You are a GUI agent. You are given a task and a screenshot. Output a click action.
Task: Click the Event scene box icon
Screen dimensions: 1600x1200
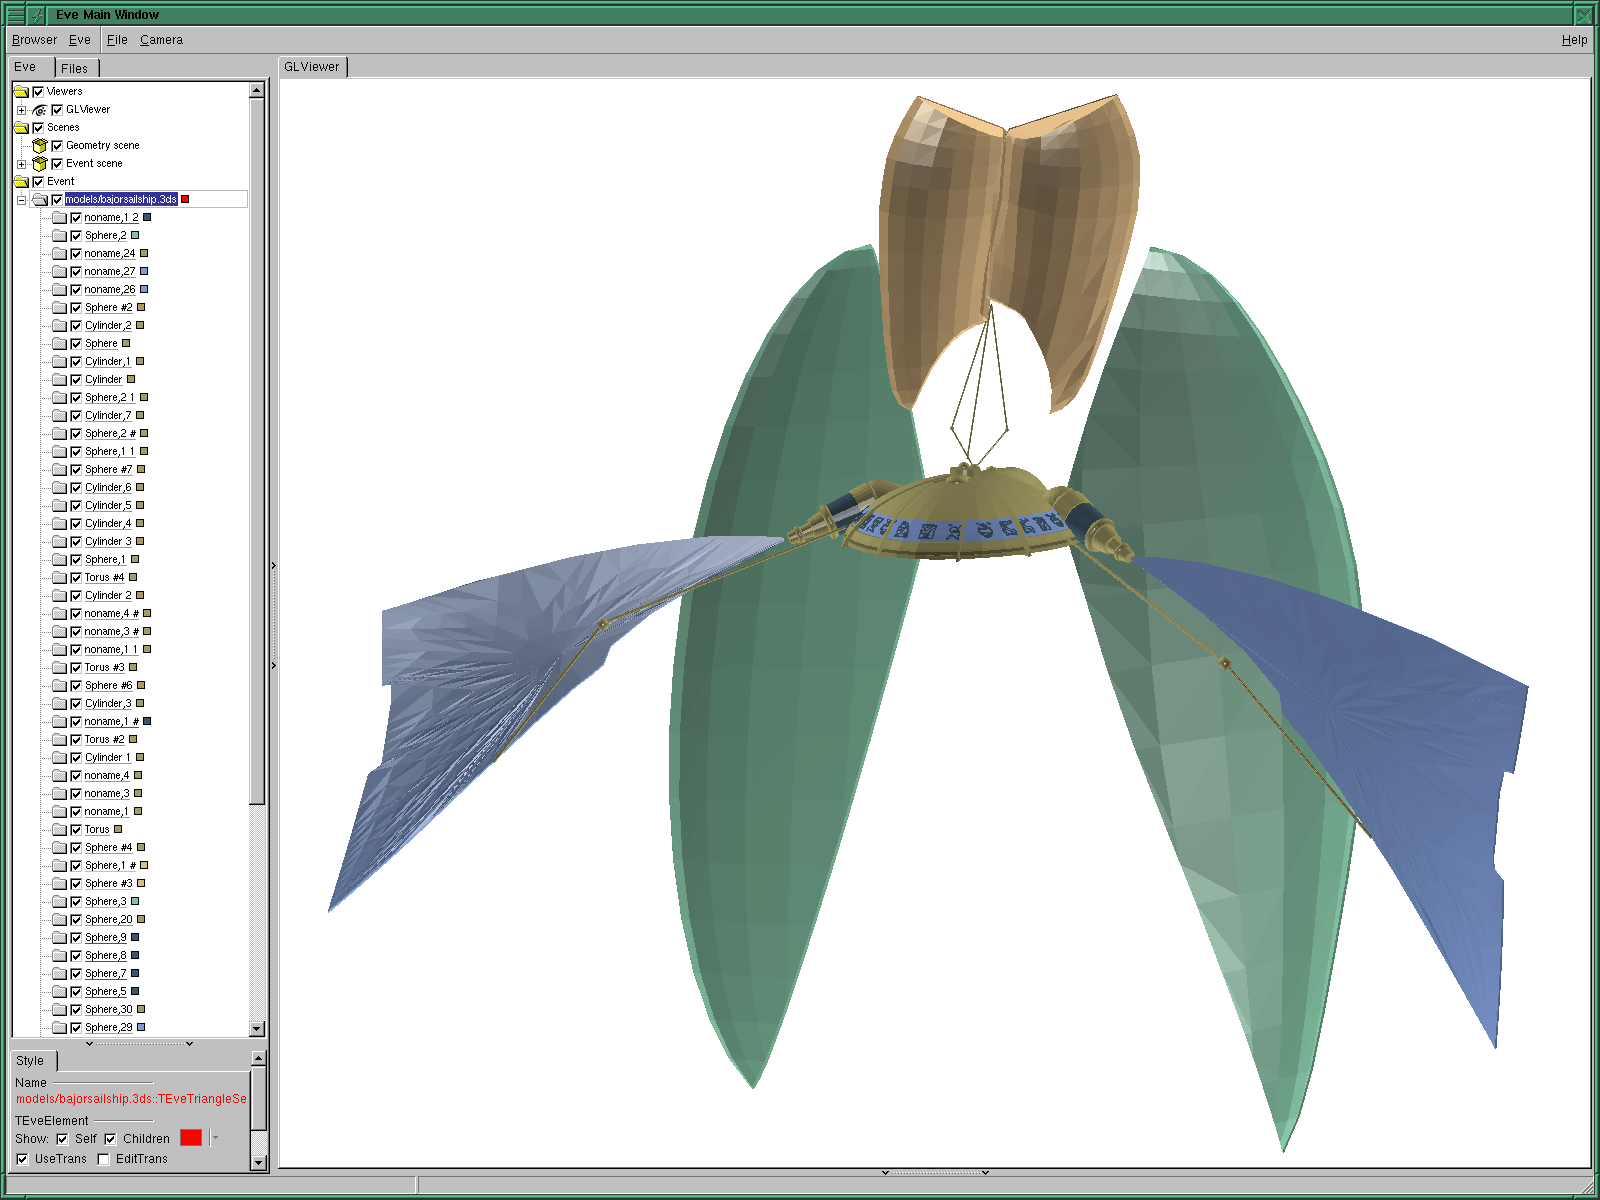pyautogui.click(x=40, y=164)
